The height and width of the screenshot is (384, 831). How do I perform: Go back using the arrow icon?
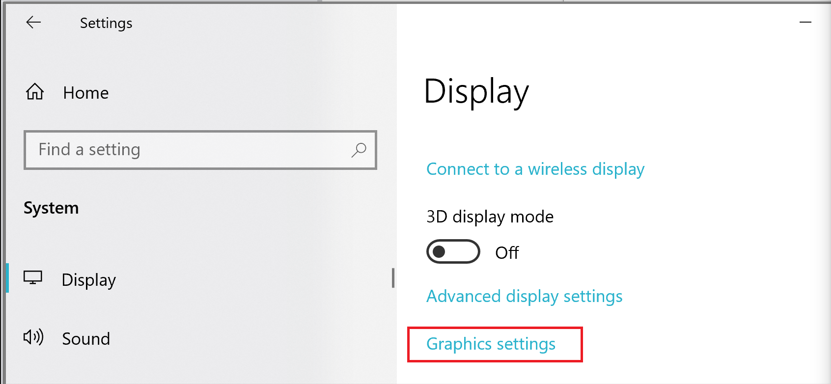pyautogui.click(x=33, y=22)
